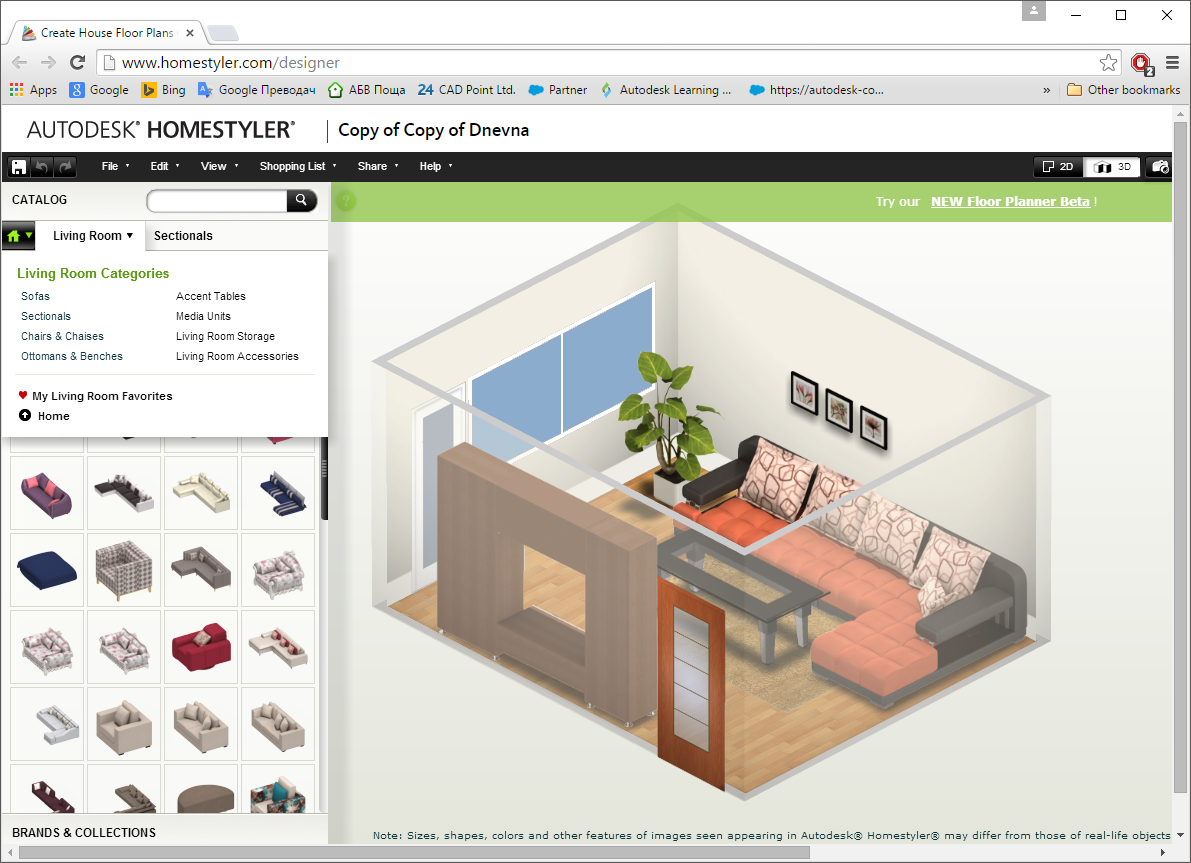1191x863 pixels.
Task: Open the Chrome hamburger menu
Action: pyautogui.click(x=1172, y=62)
